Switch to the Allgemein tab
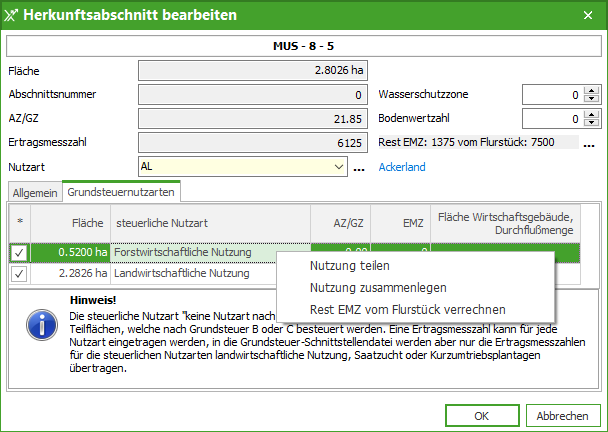Screen dimensions: 608x432 point(35,193)
